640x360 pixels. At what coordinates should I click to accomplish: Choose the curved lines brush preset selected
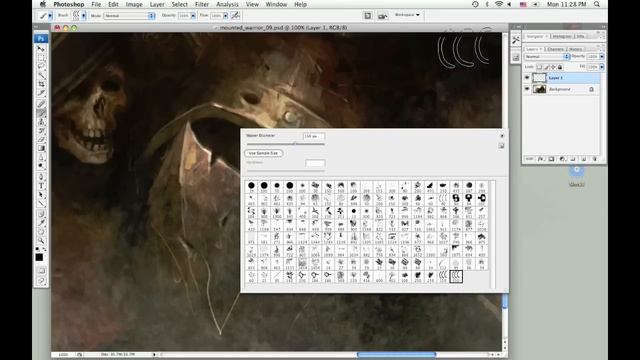(x=456, y=276)
